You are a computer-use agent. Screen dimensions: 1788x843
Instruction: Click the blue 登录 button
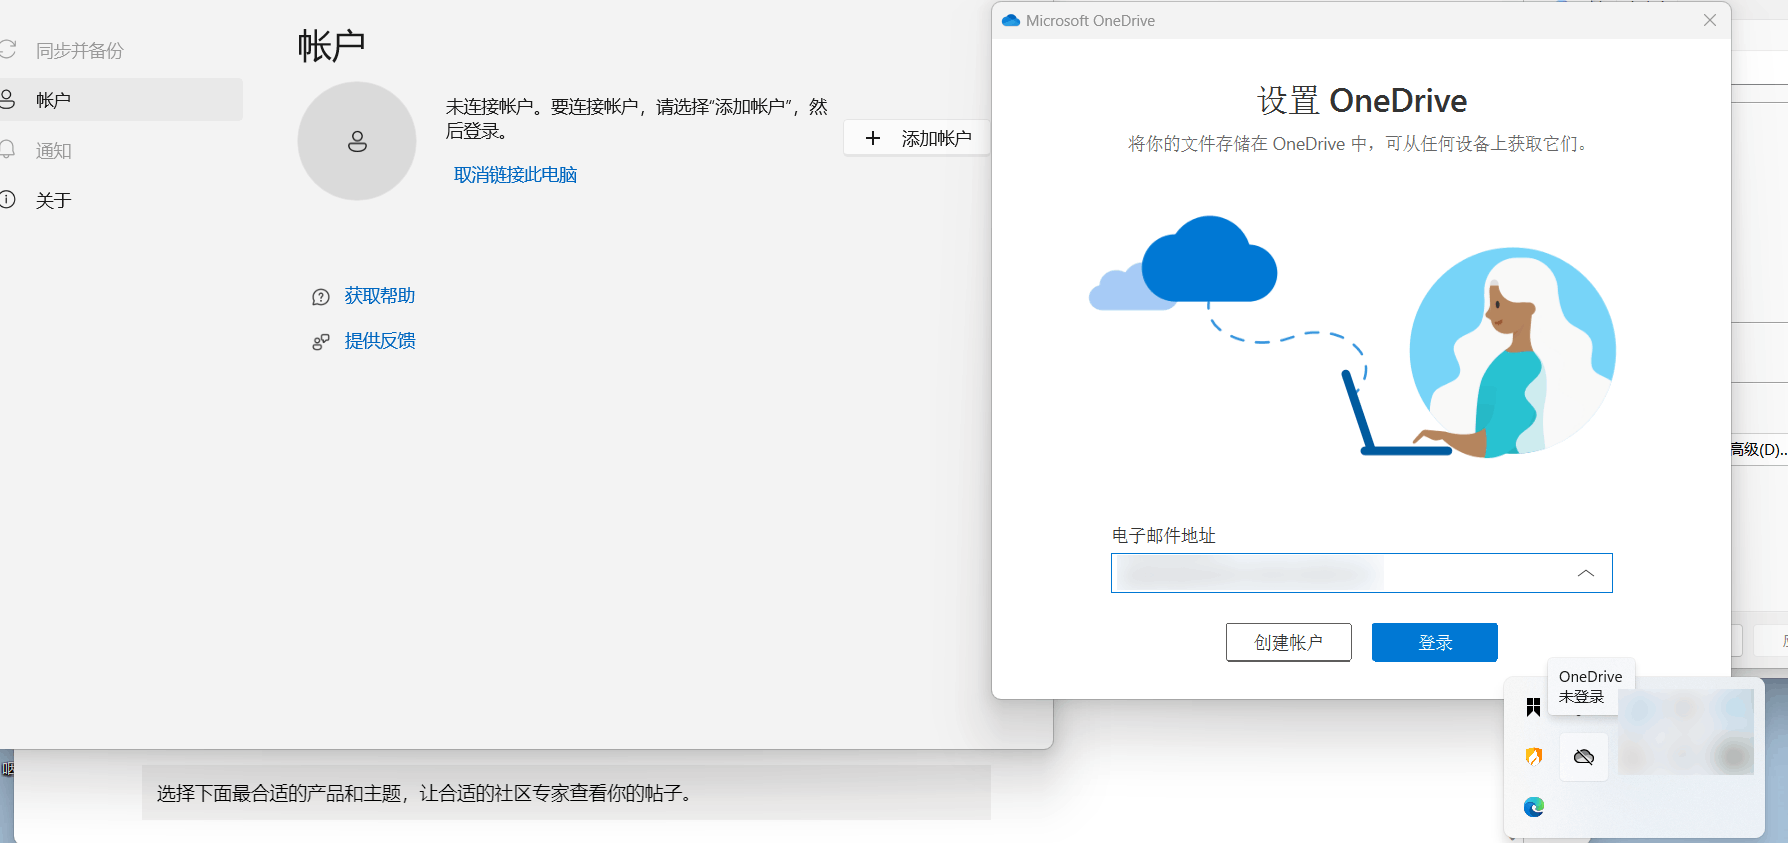[1435, 642]
